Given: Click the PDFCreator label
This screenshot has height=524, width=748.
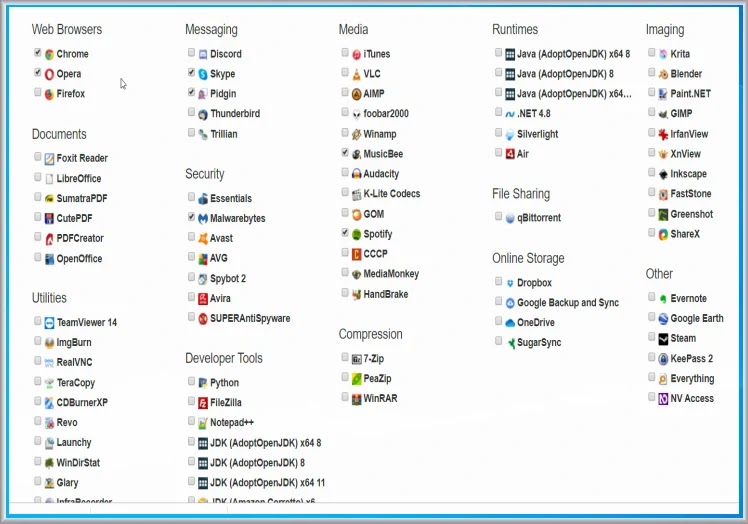Looking at the screenshot, I should [x=80, y=238].
